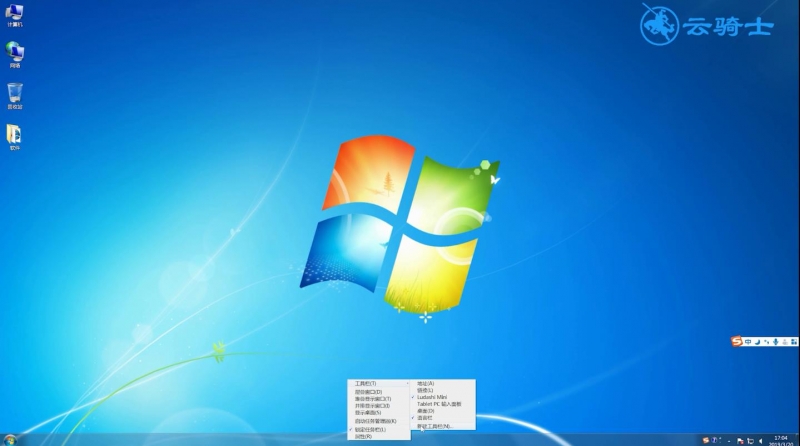Uncheck 锁定任务栏(L) in the context menu
800x446 pixels.
coord(379,430)
